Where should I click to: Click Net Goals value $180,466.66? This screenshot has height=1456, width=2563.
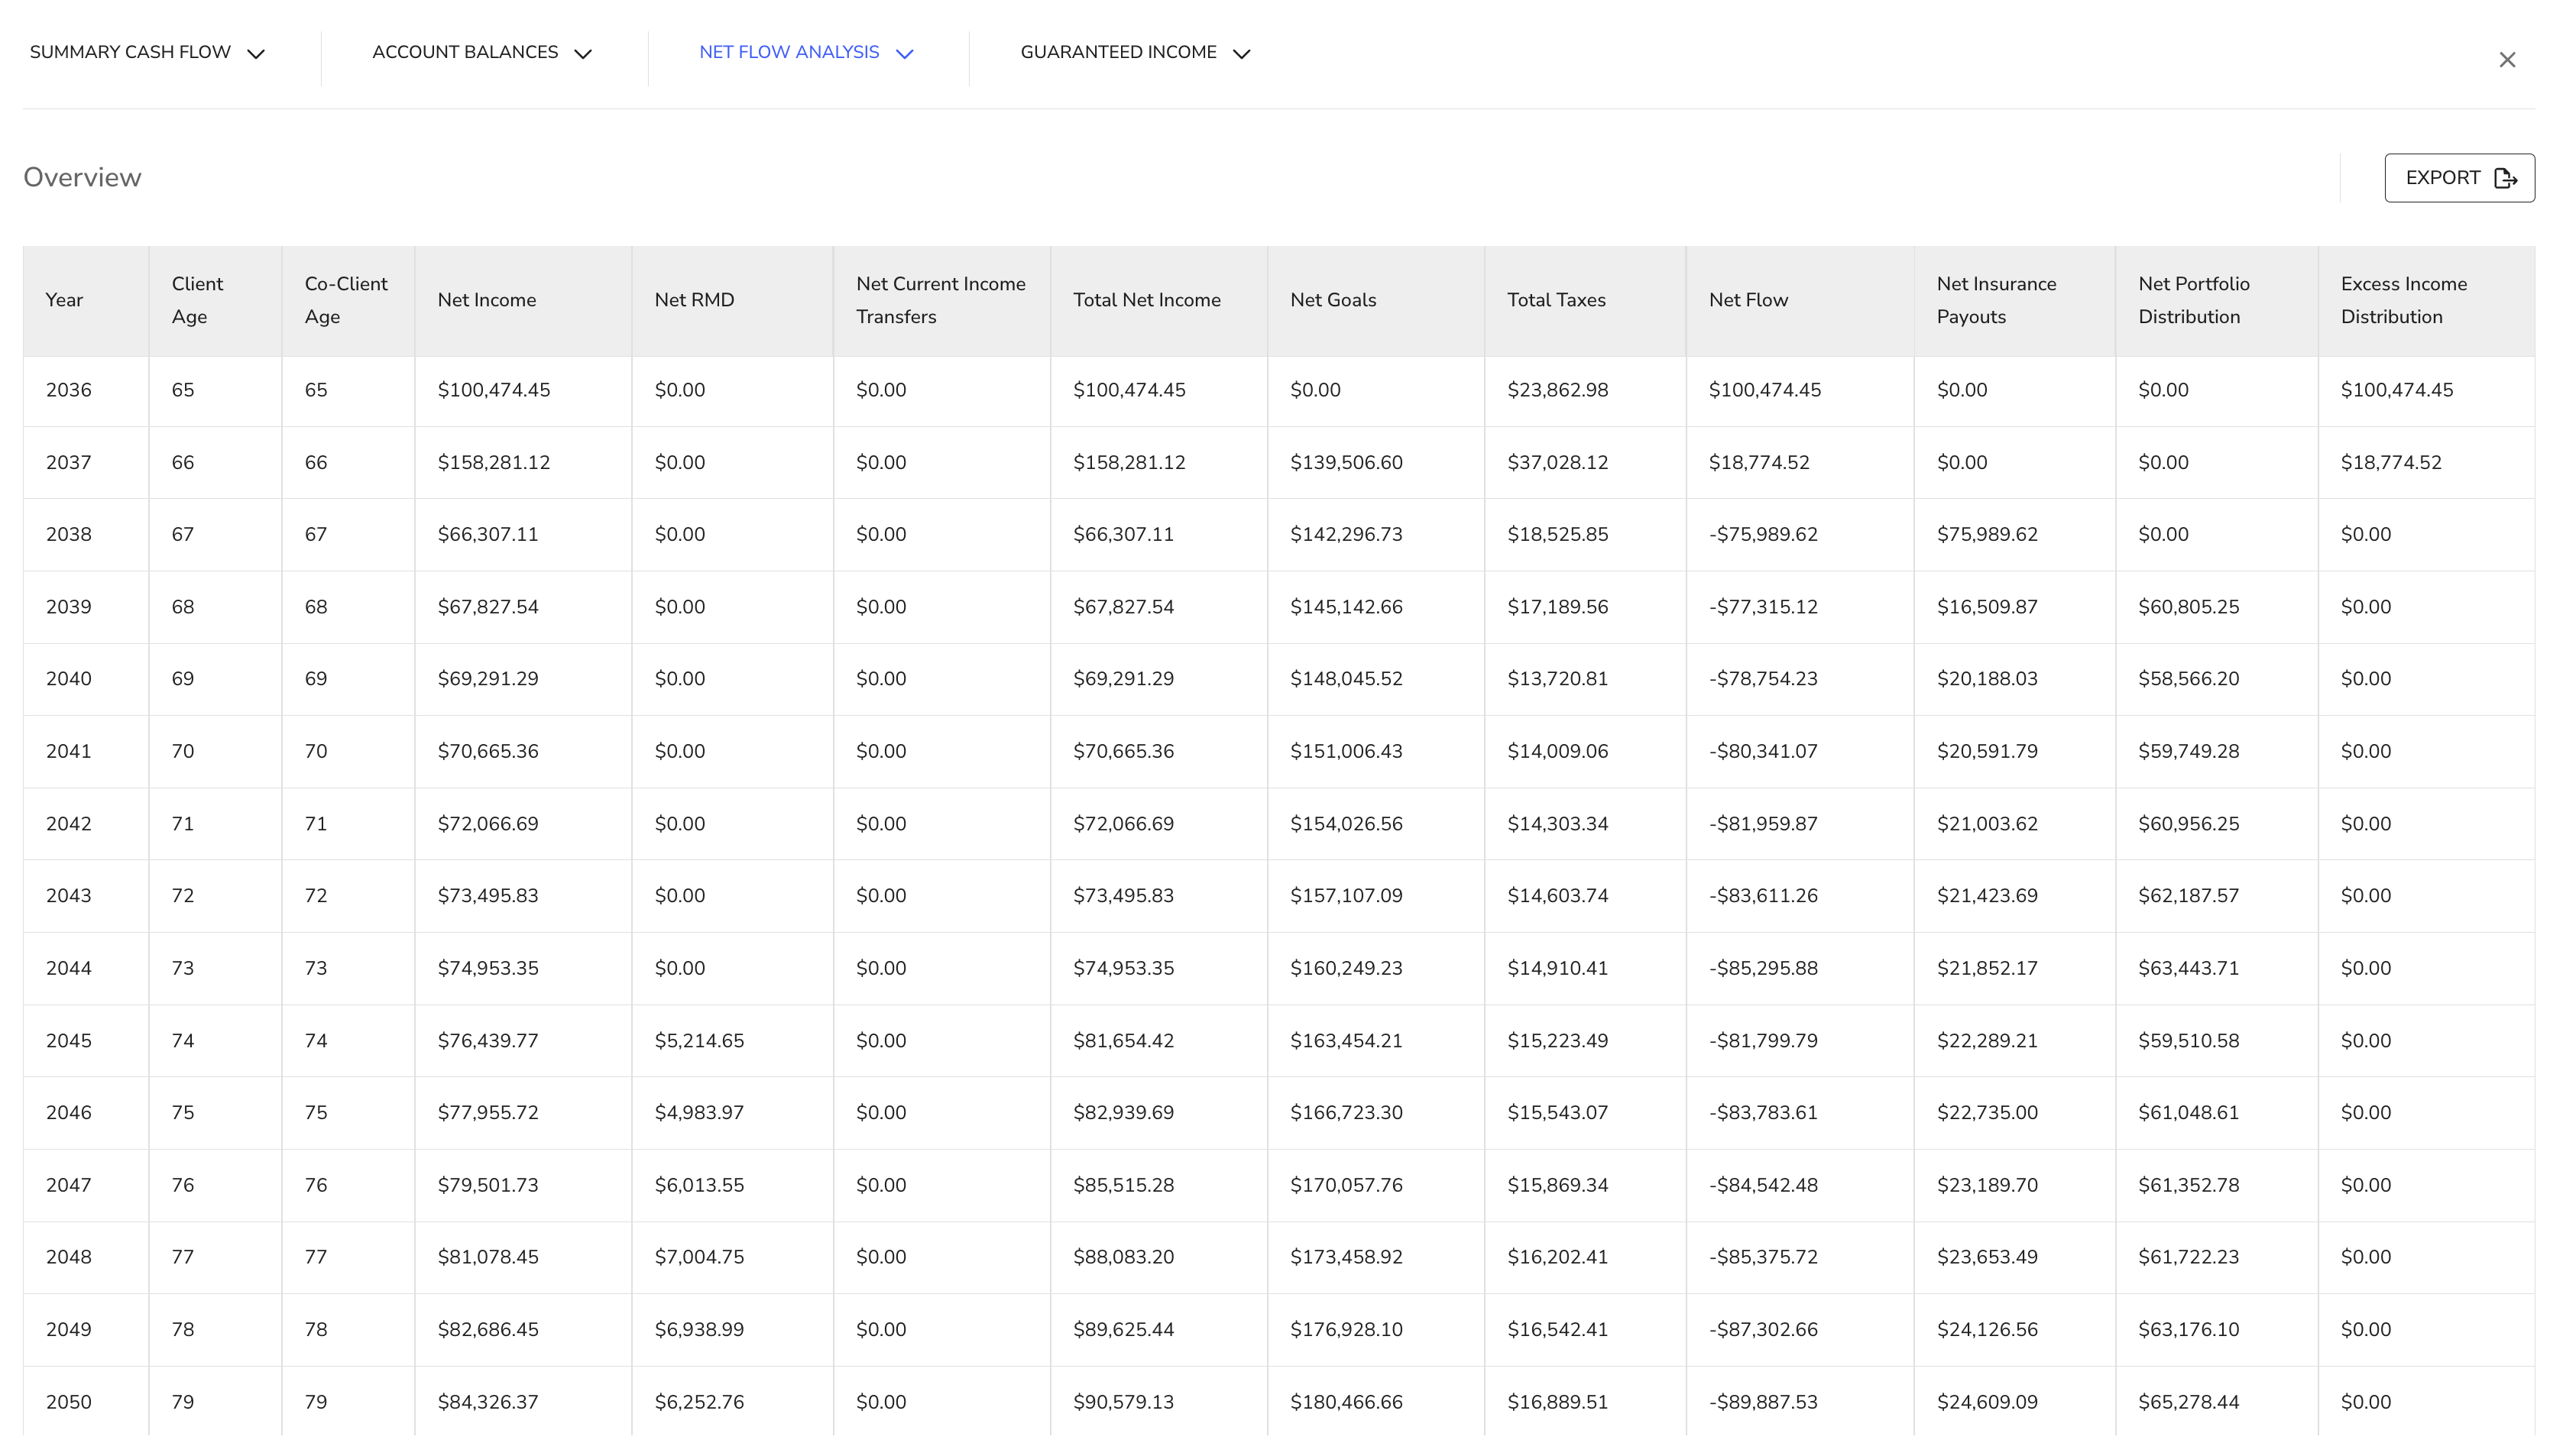pos(1346,1402)
